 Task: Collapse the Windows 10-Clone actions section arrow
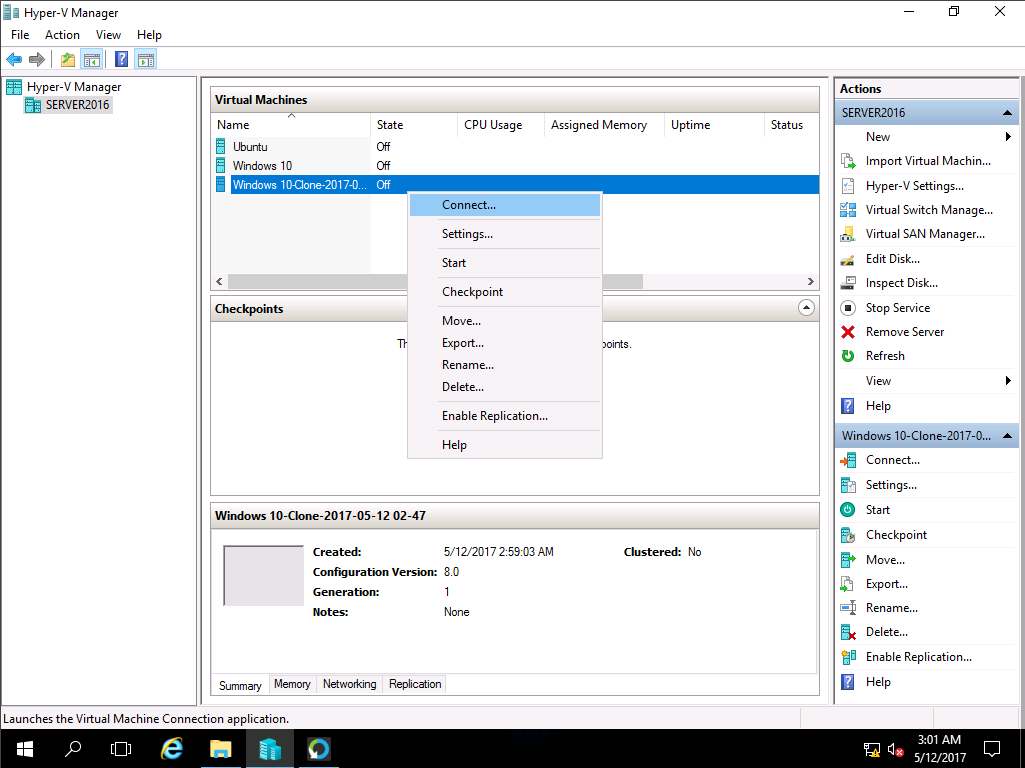click(1007, 435)
